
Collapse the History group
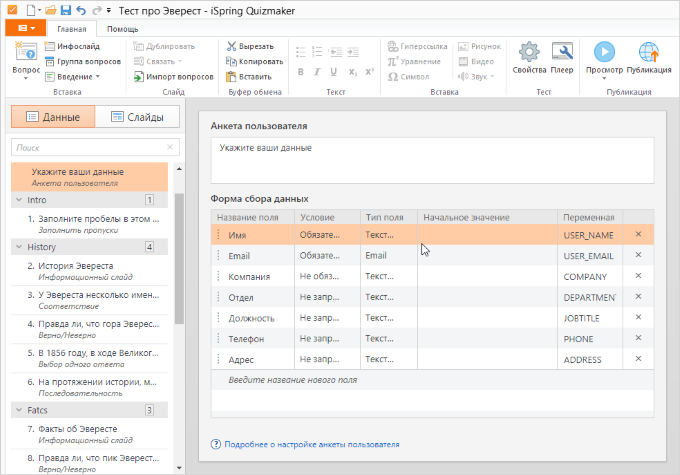(19, 247)
